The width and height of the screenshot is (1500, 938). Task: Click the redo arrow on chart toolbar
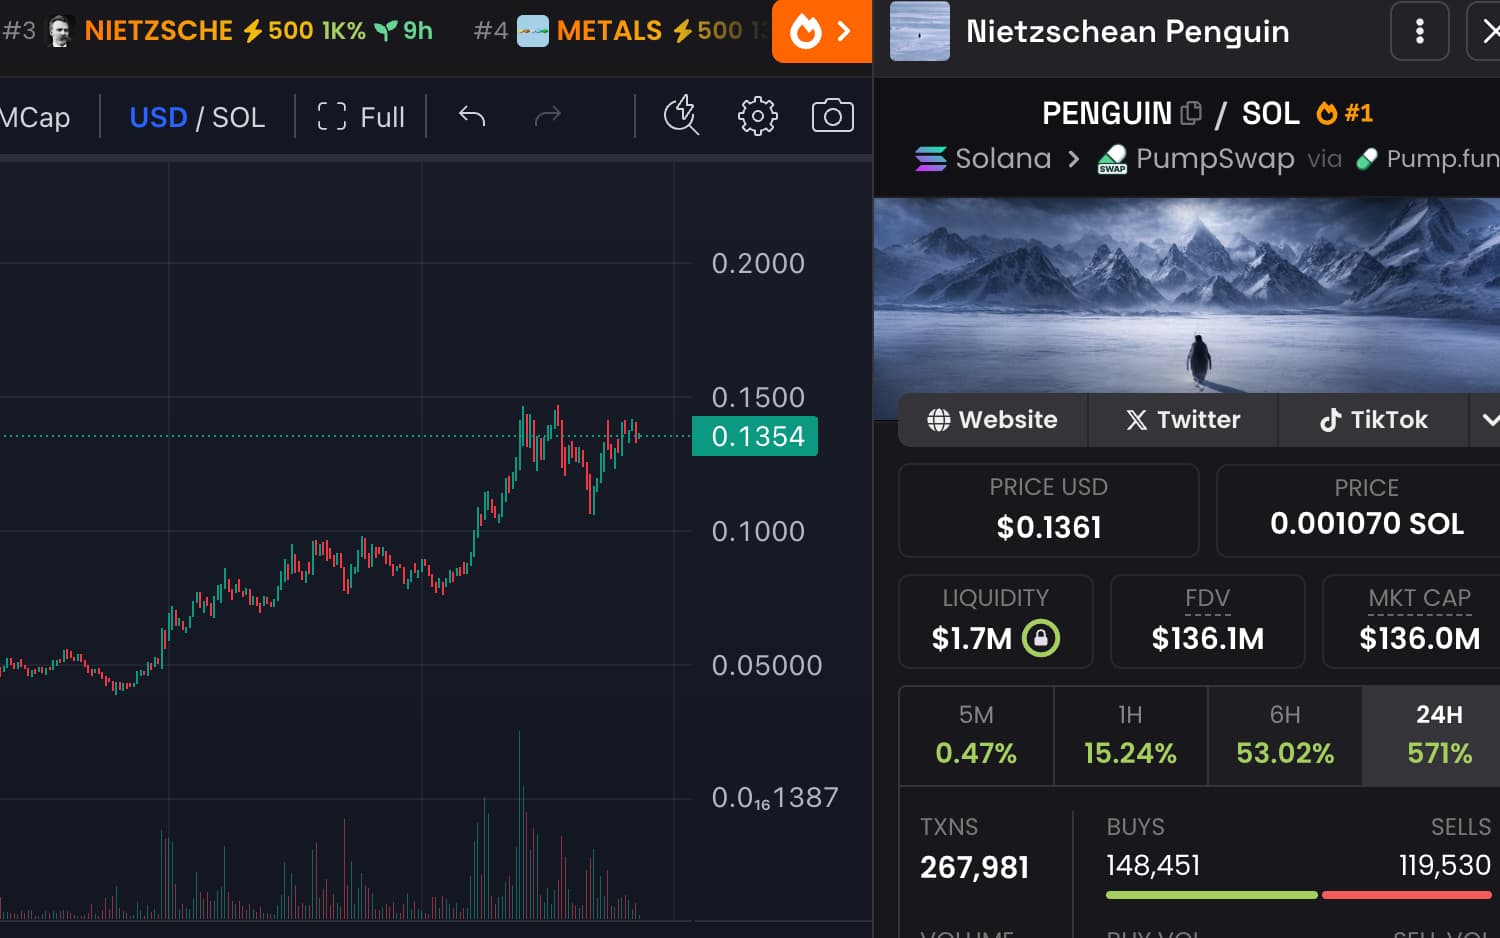pyautogui.click(x=548, y=117)
